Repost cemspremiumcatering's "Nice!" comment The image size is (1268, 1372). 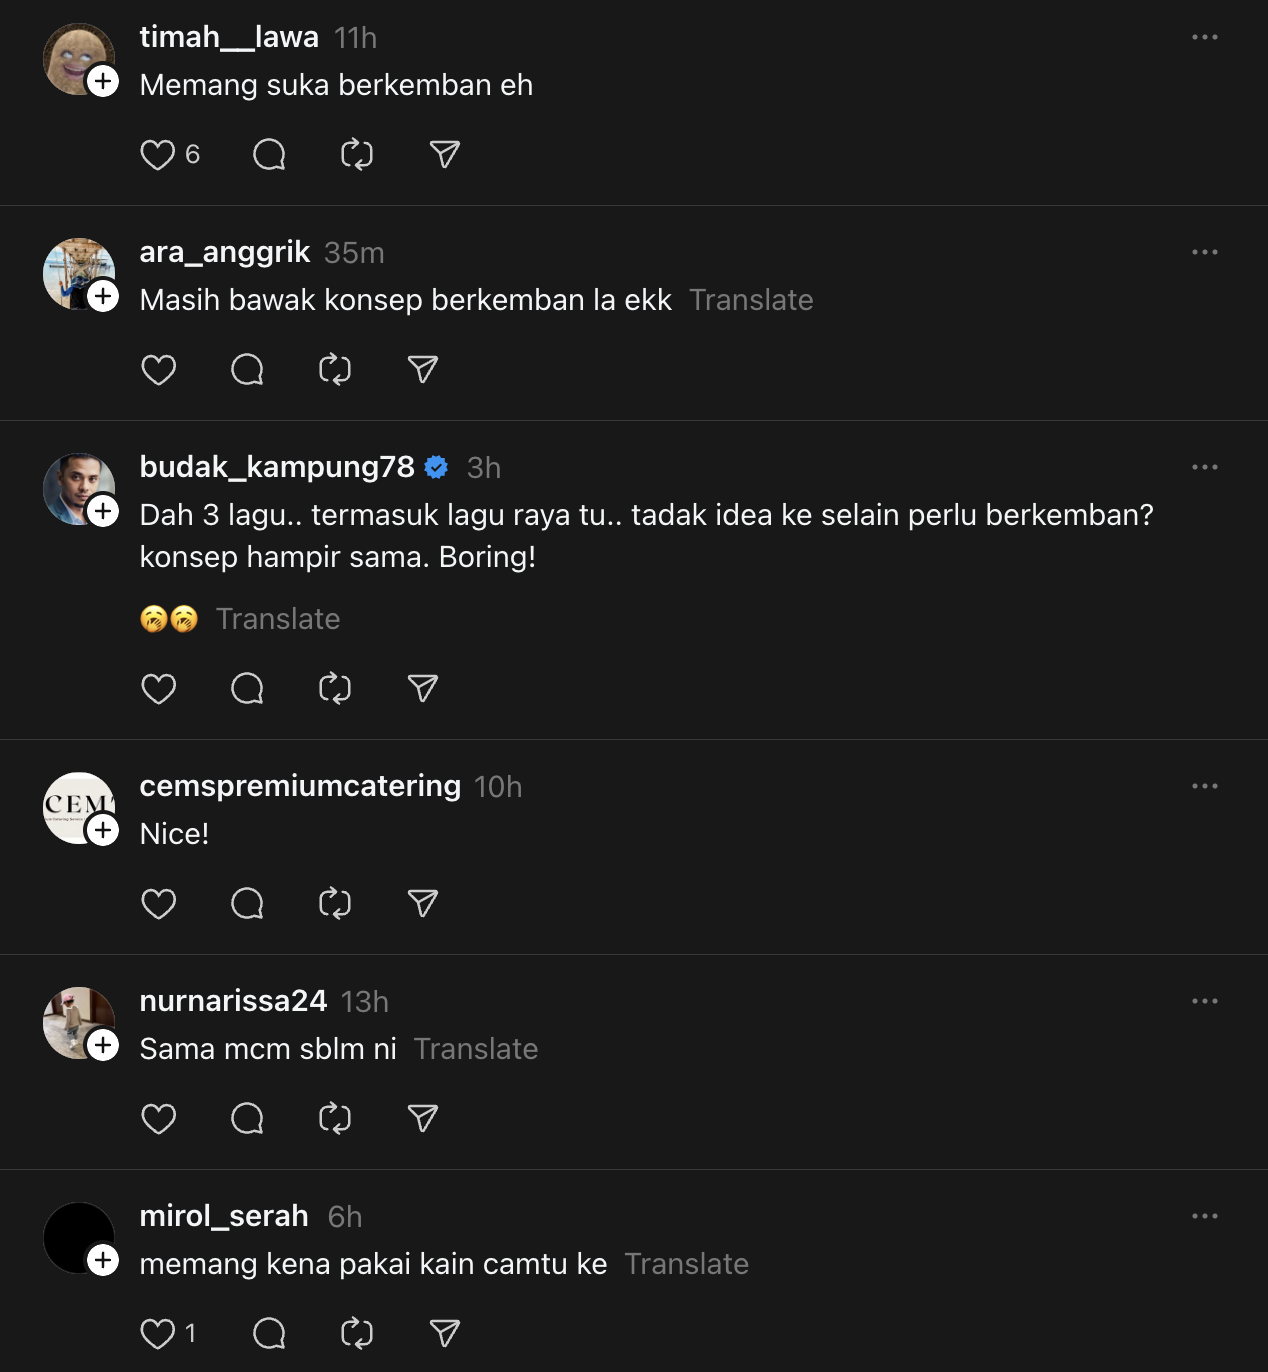[x=335, y=904]
